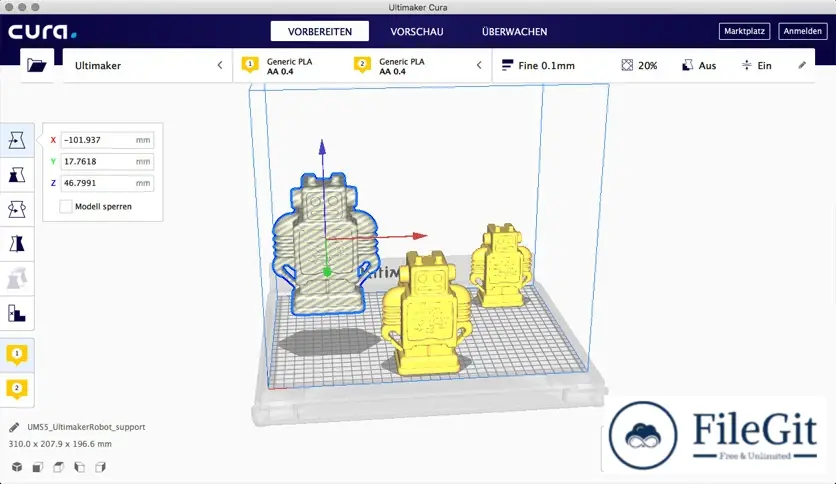Click the Cura logo
836x484 pixels.
(42, 31)
